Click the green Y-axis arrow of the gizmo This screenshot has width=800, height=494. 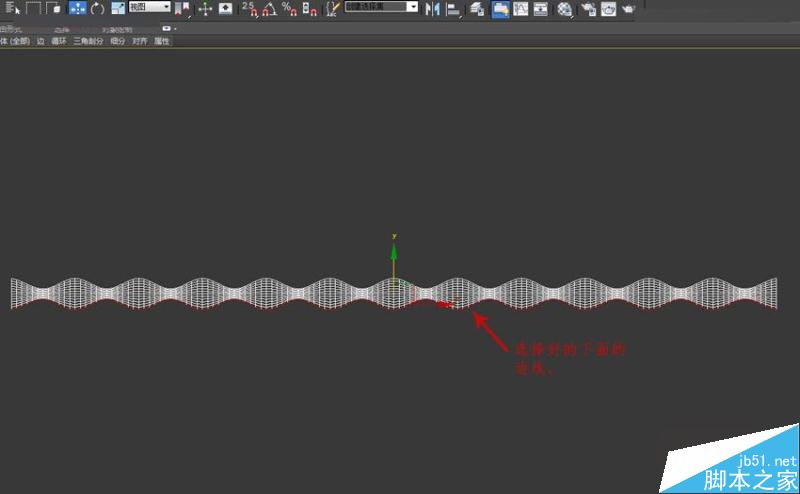393,254
